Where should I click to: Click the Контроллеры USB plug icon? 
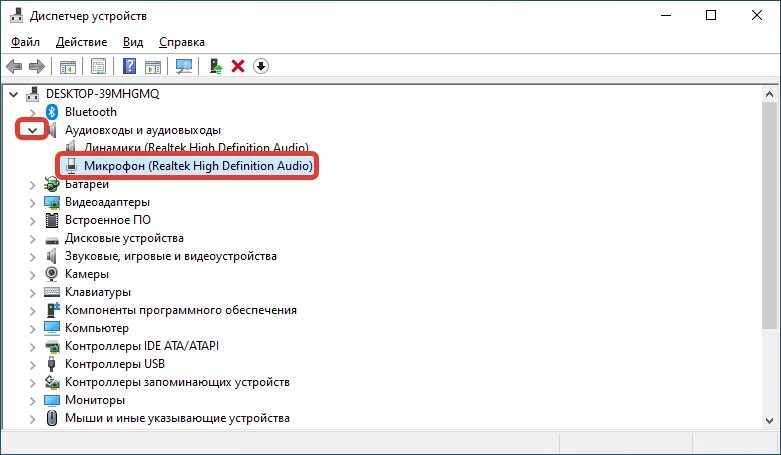[x=51, y=364]
